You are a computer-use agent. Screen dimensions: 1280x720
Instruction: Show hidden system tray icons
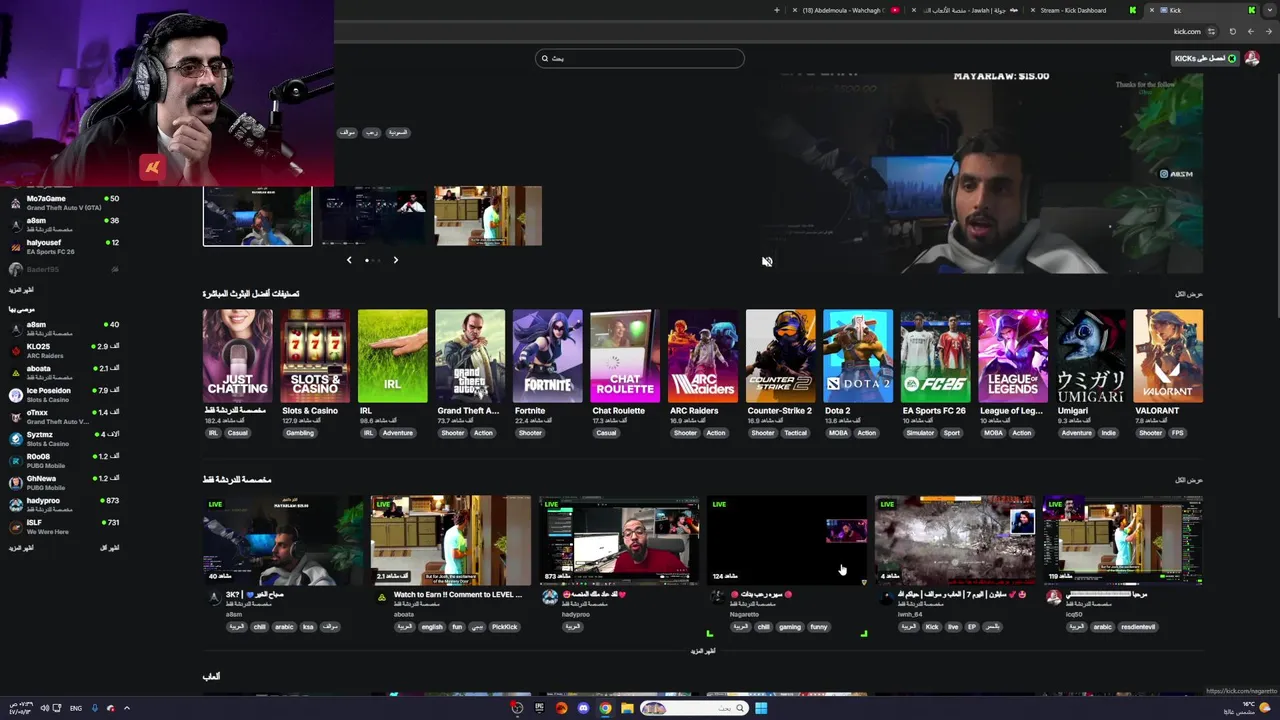click(x=127, y=708)
